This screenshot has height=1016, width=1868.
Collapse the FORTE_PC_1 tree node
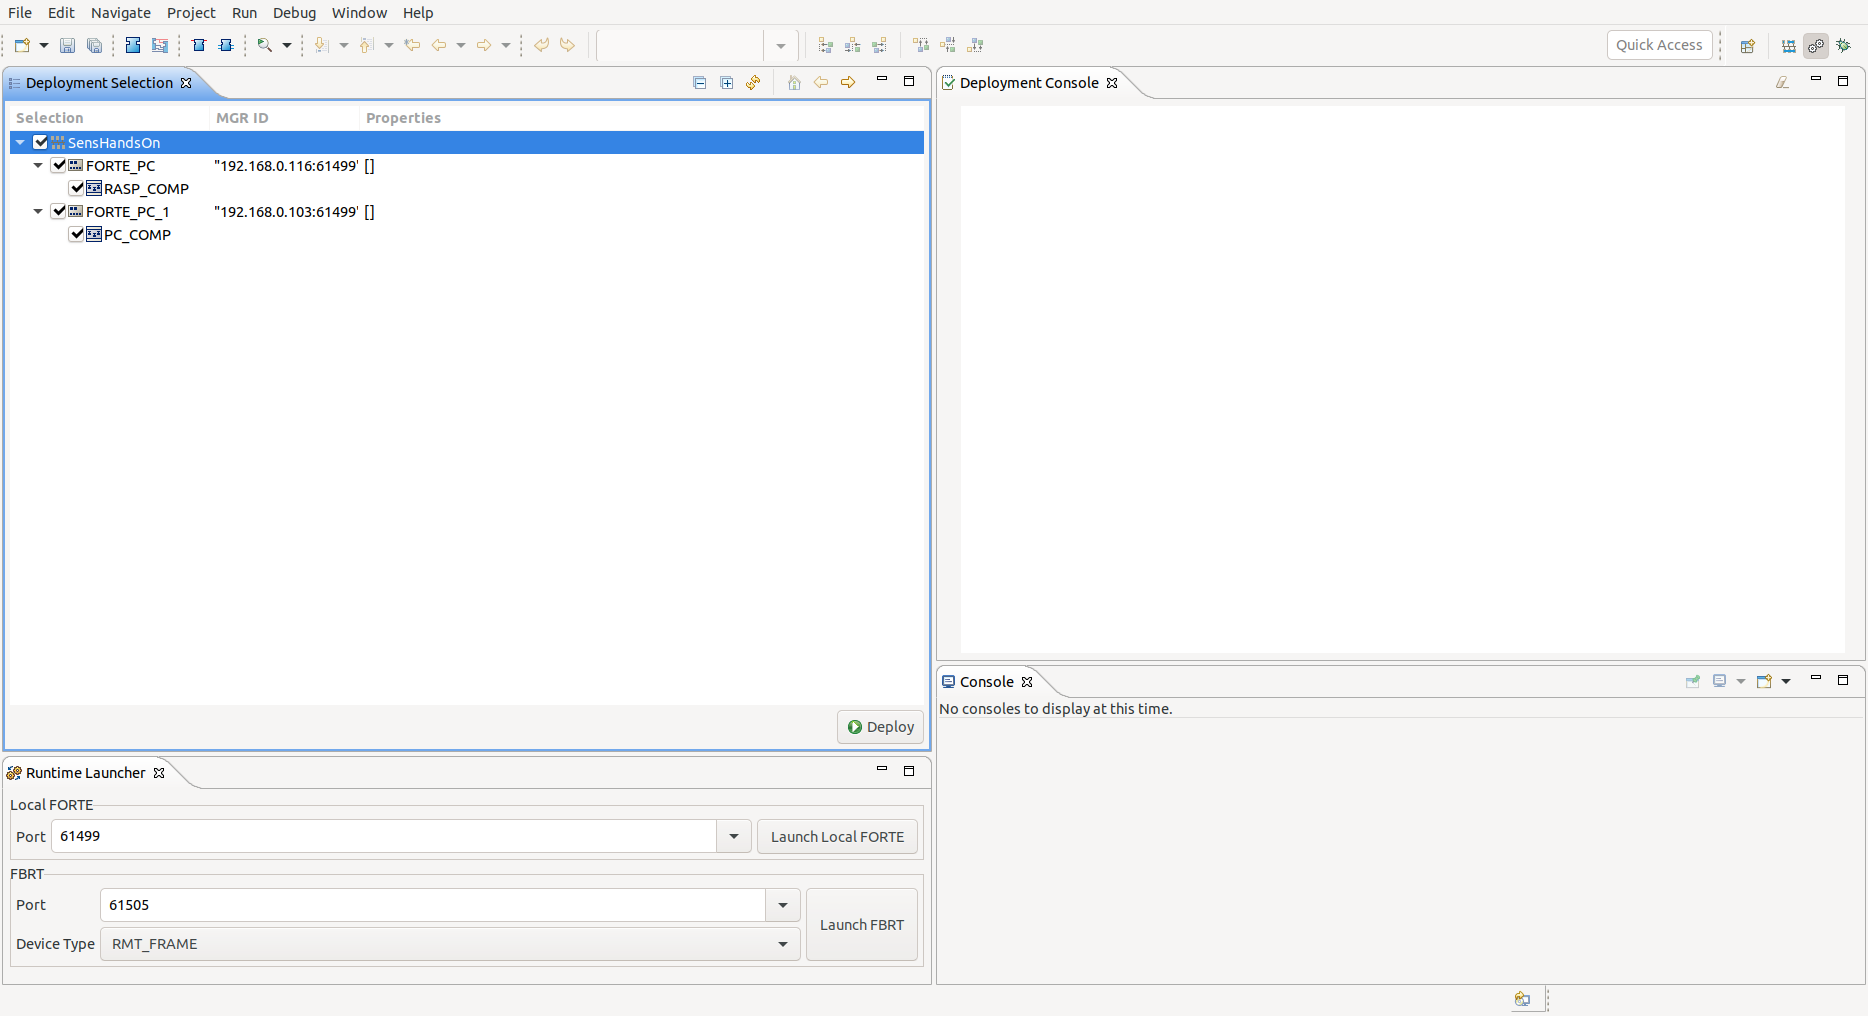click(38, 211)
